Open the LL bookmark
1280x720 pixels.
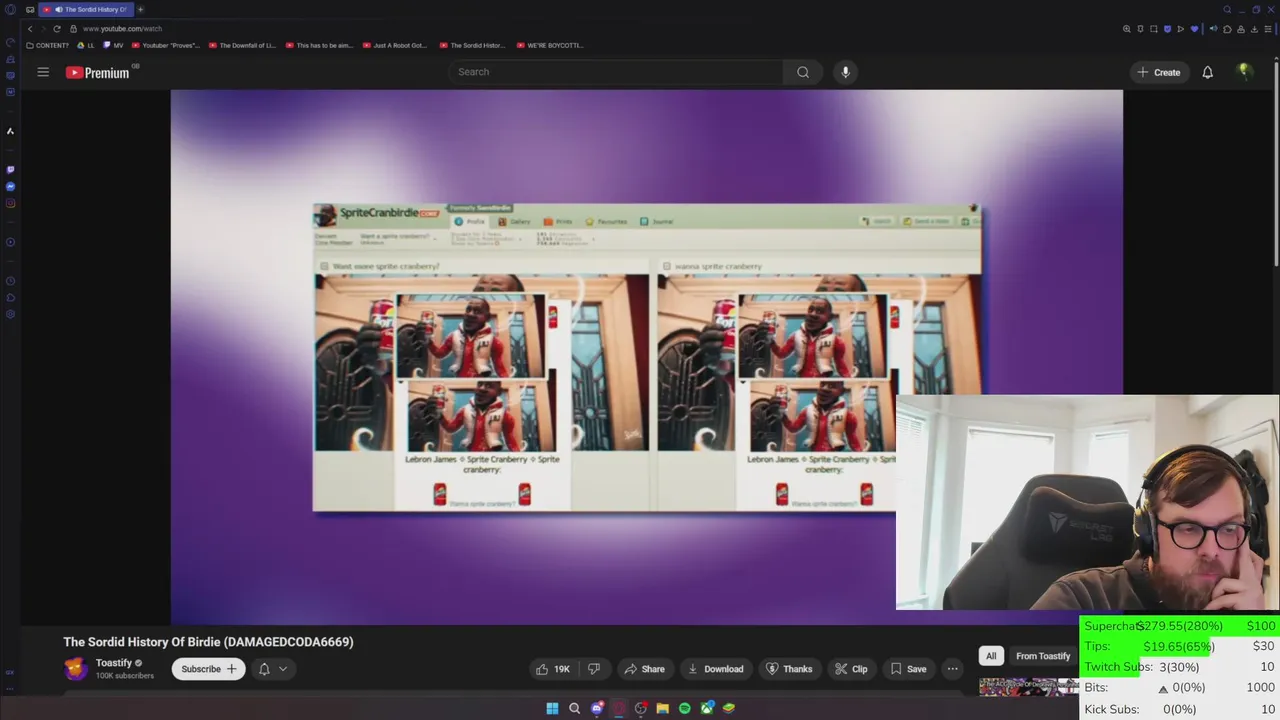pos(86,45)
